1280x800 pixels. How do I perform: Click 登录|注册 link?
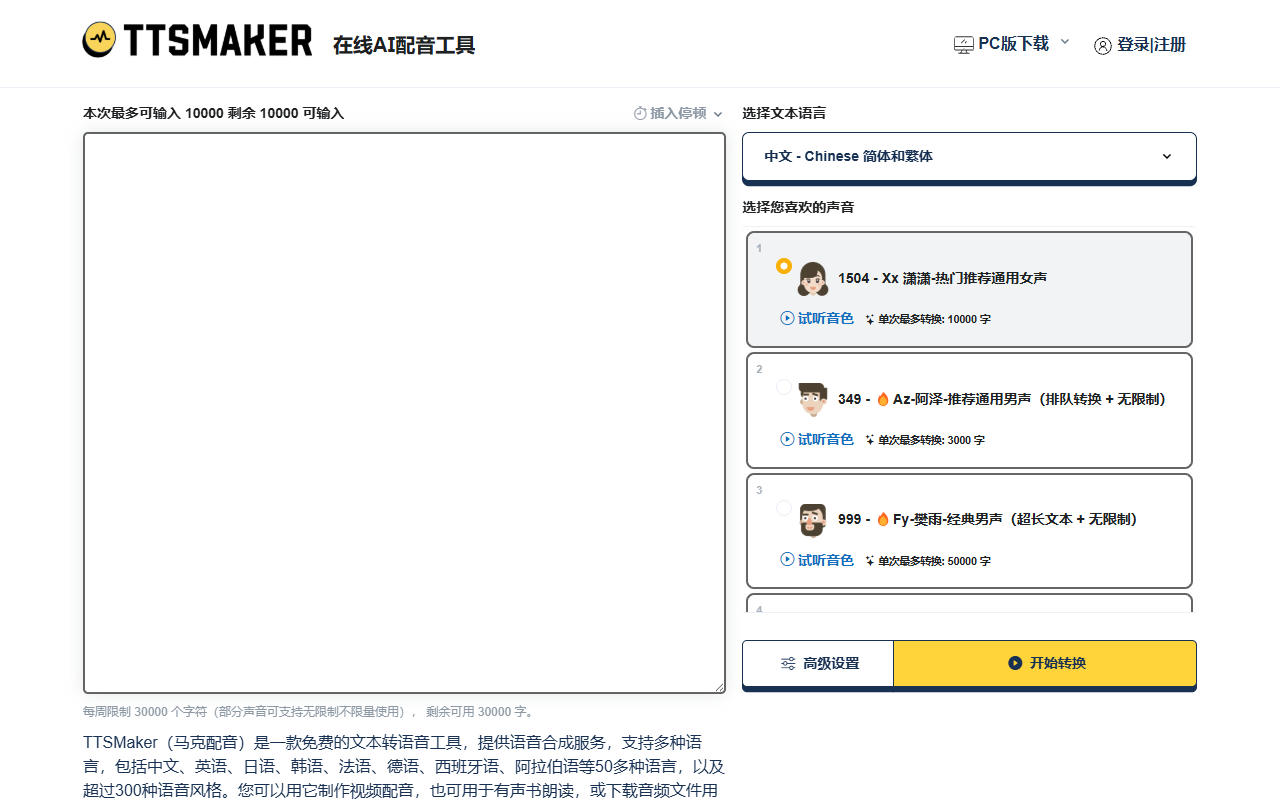(1151, 45)
